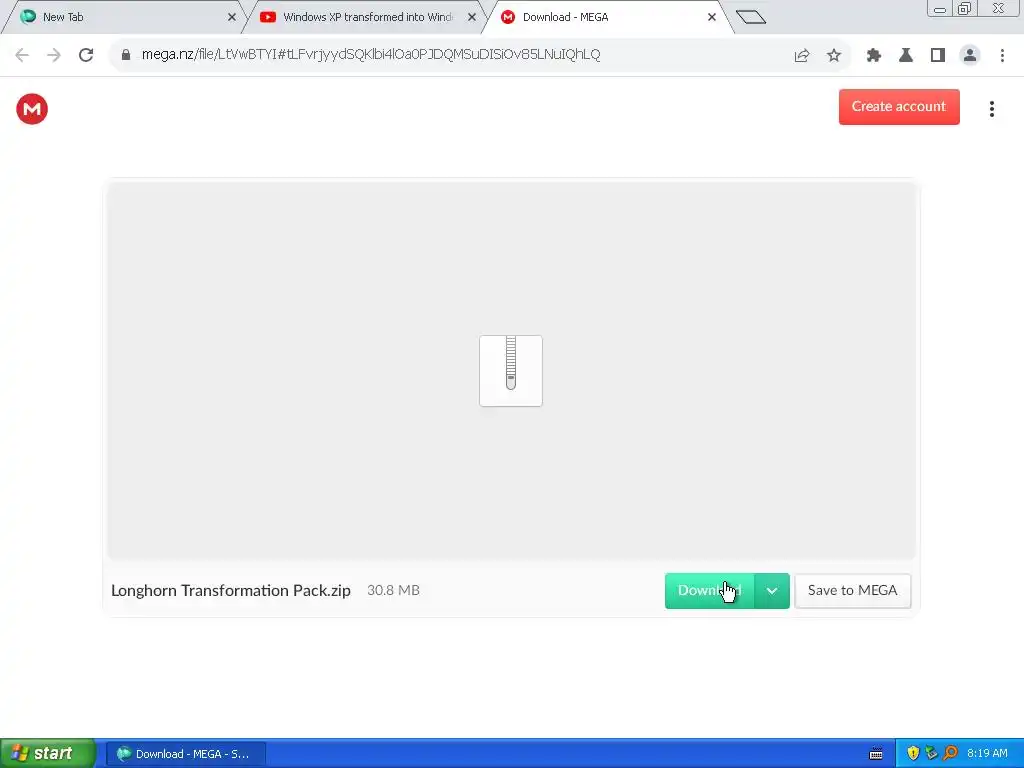The image size is (1024, 768).
Task: Open the Windows start menu
Action: pos(47,754)
